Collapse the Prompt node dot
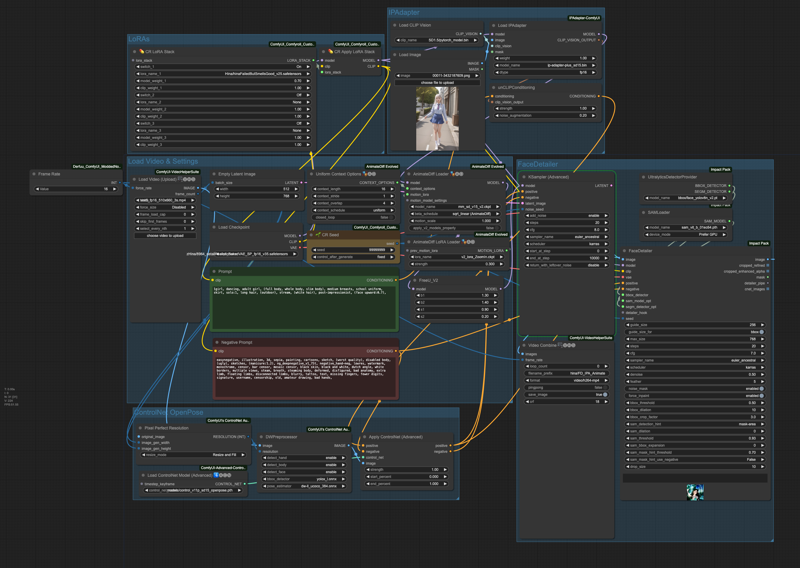 pos(214,271)
